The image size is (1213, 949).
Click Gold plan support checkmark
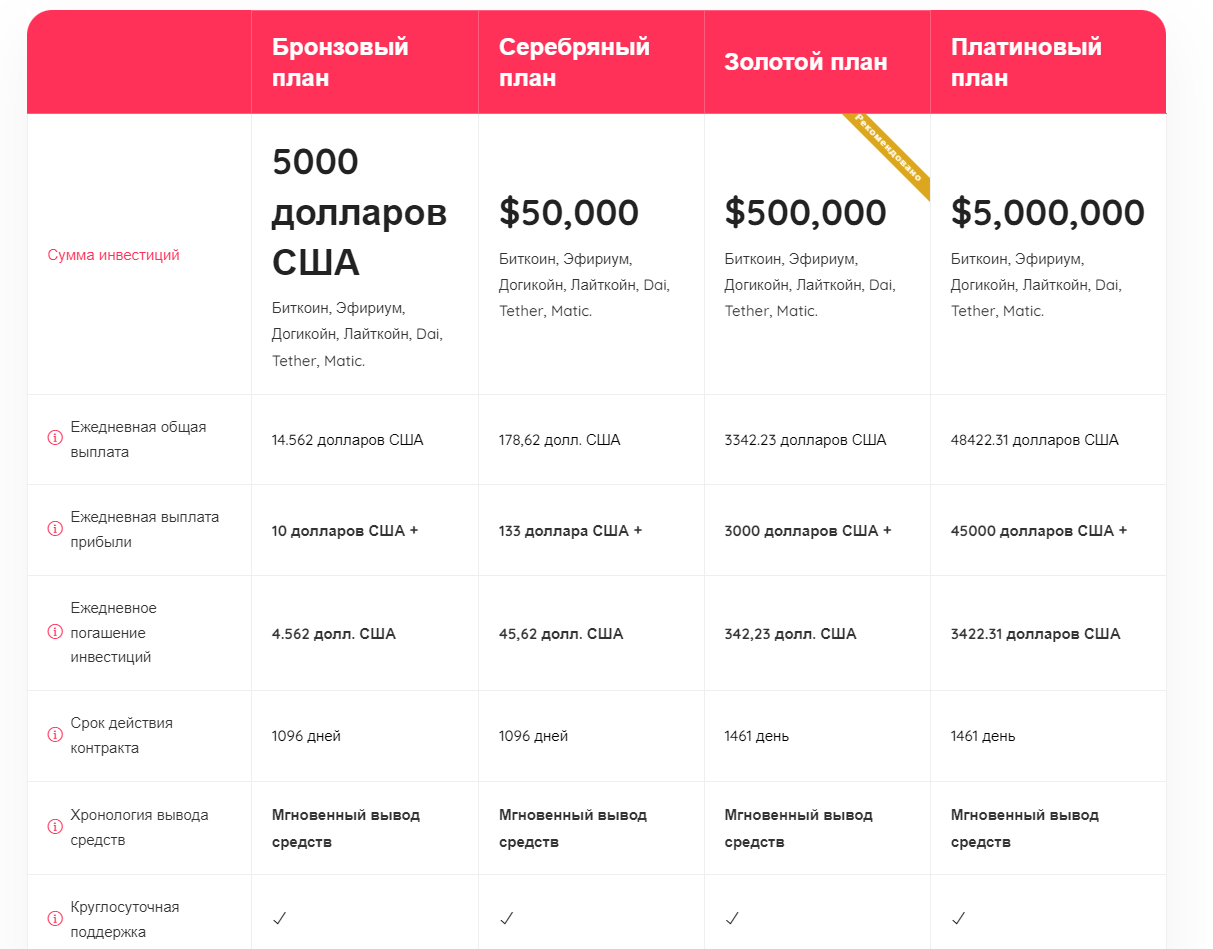733,917
